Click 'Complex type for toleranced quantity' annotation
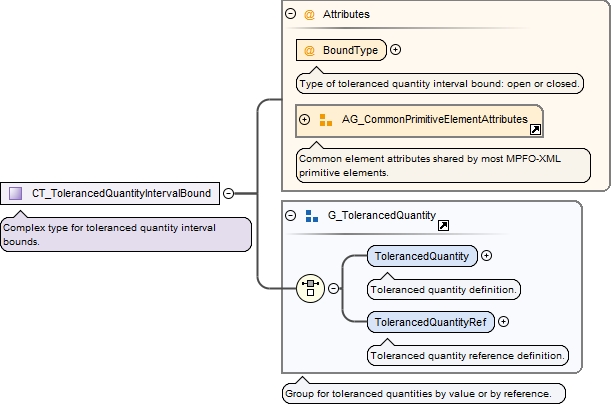This screenshot has width=612, height=407. (126, 235)
